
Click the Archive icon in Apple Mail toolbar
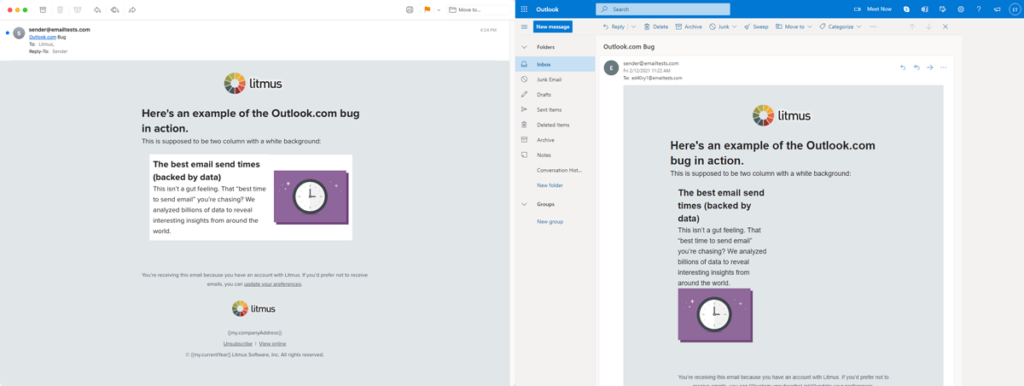tap(42, 10)
